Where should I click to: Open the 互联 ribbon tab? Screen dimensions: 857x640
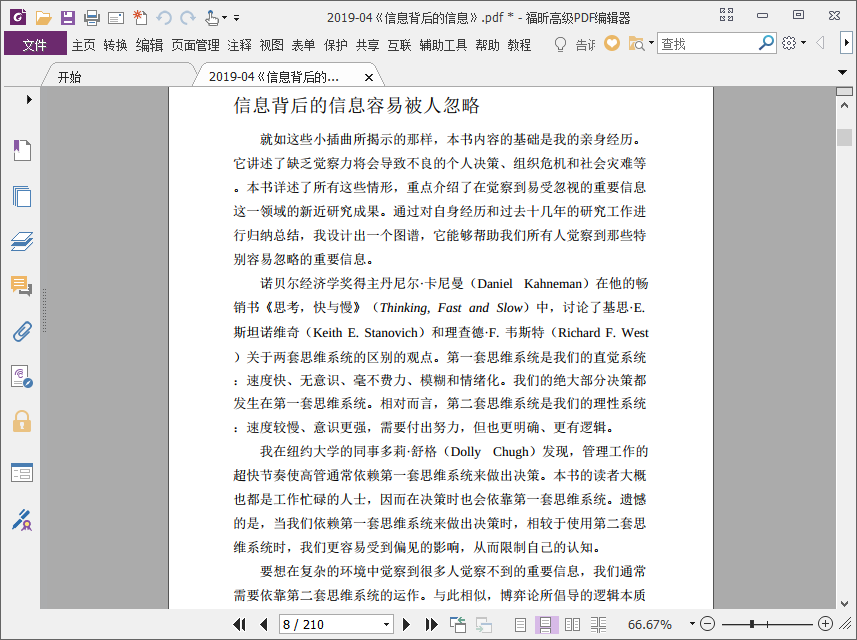pos(399,45)
